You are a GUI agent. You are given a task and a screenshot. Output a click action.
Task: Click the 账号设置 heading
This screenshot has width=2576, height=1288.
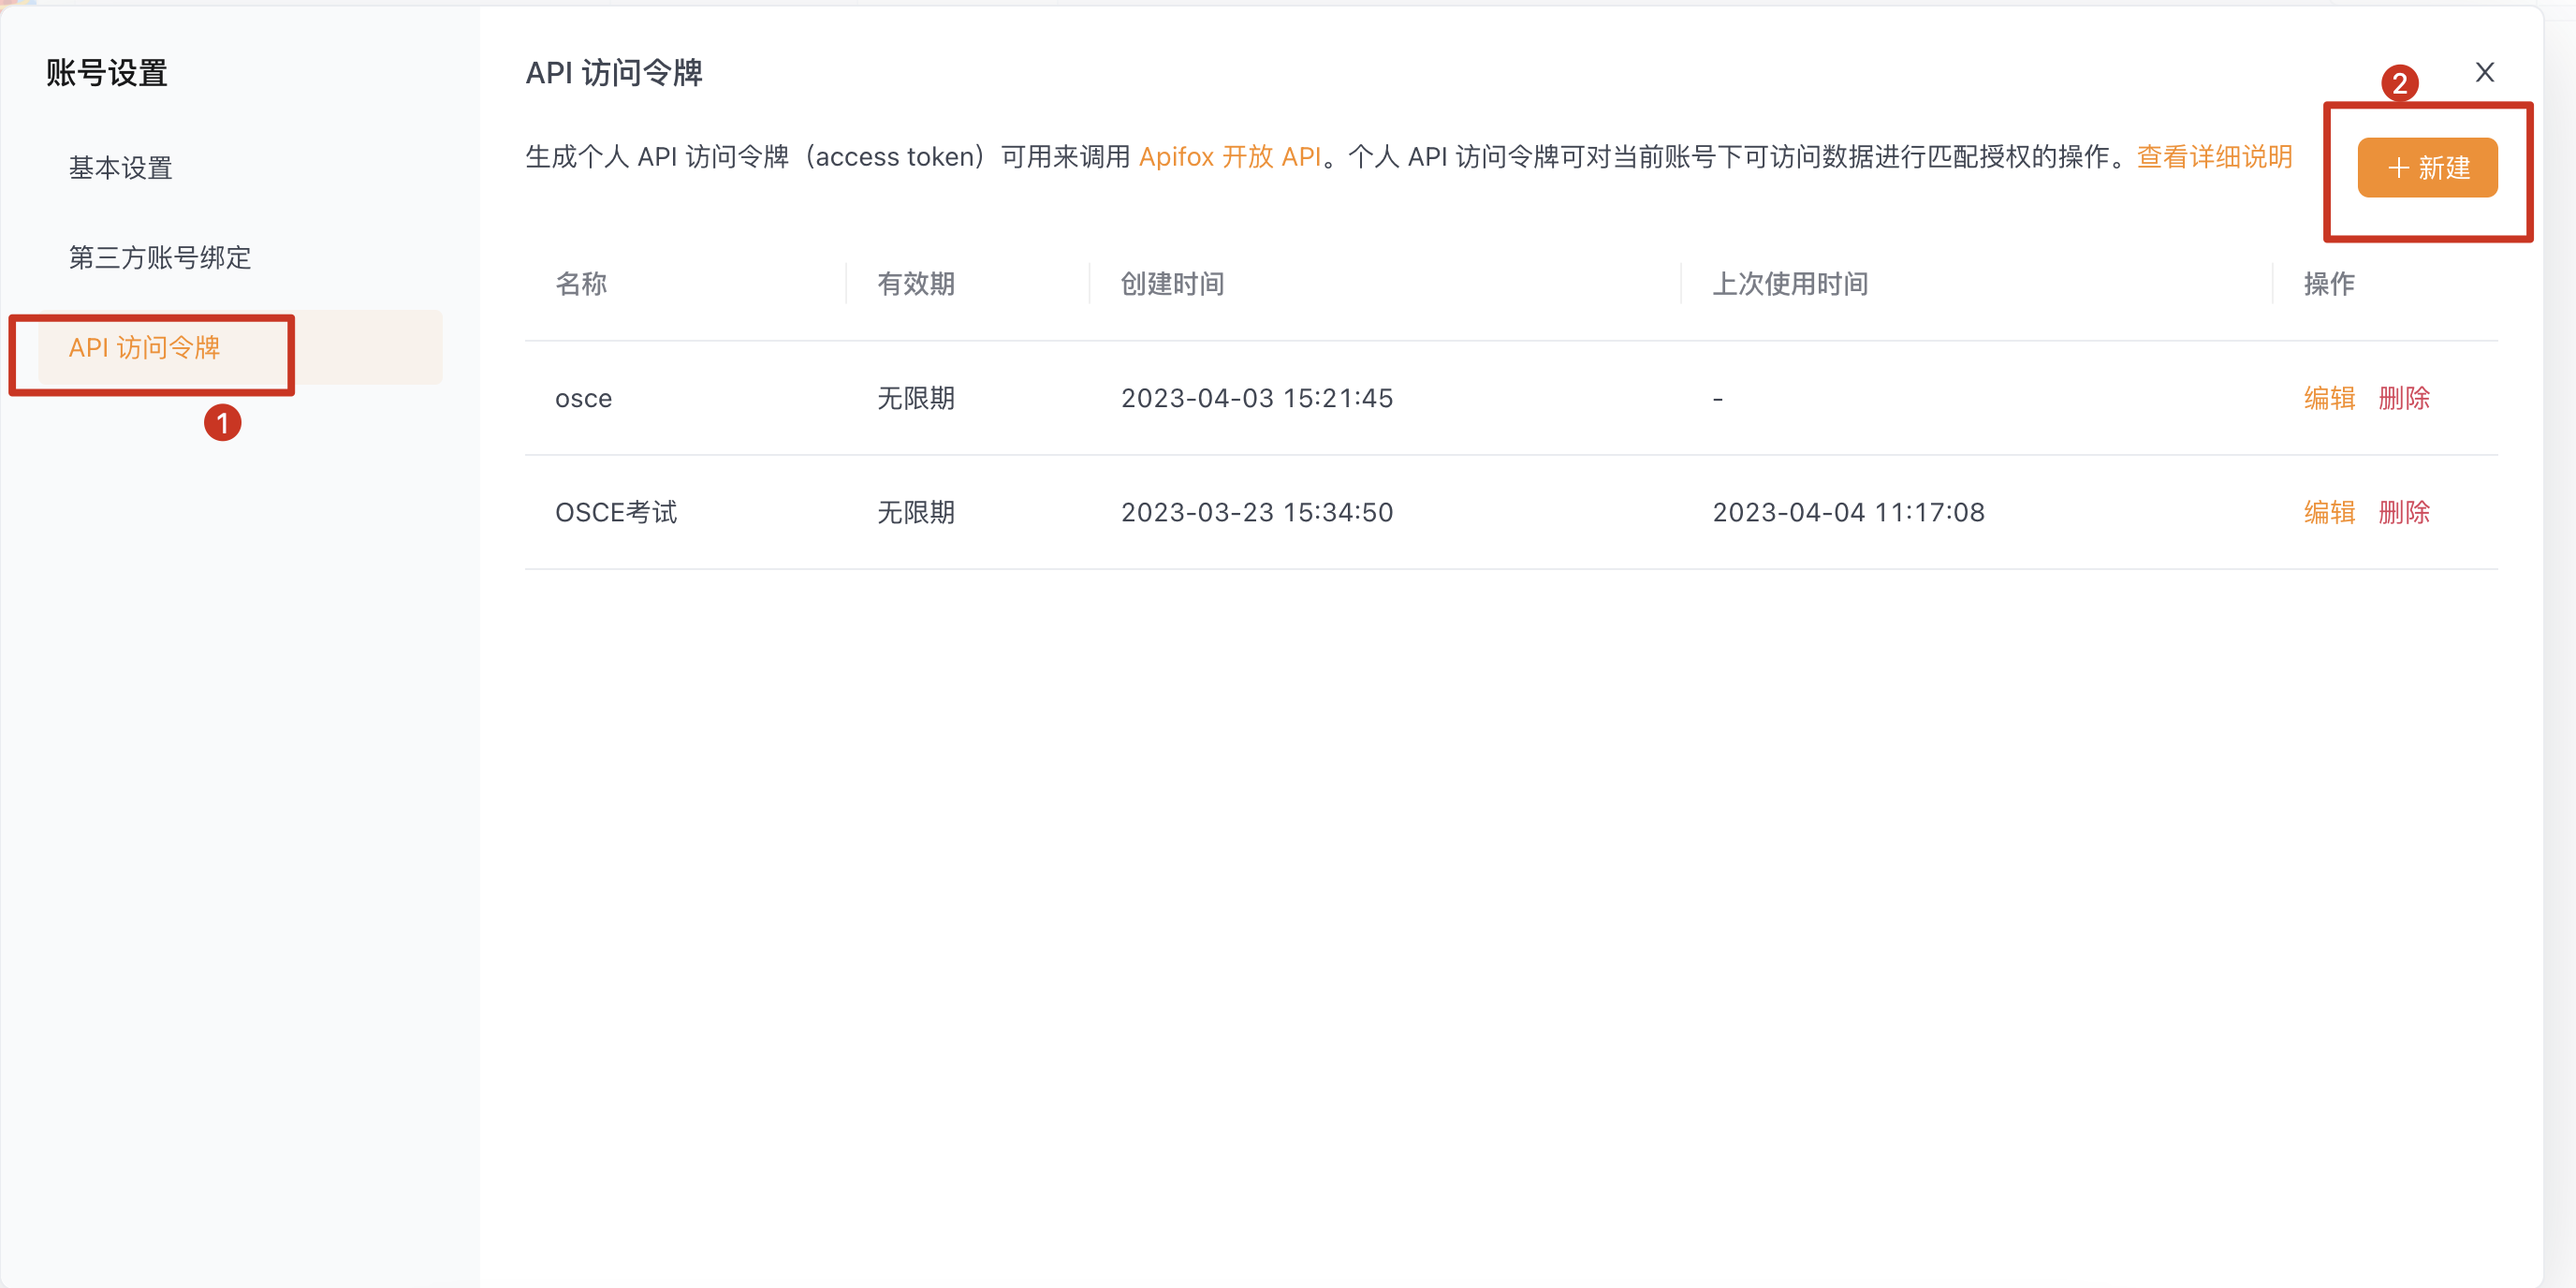tap(106, 73)
